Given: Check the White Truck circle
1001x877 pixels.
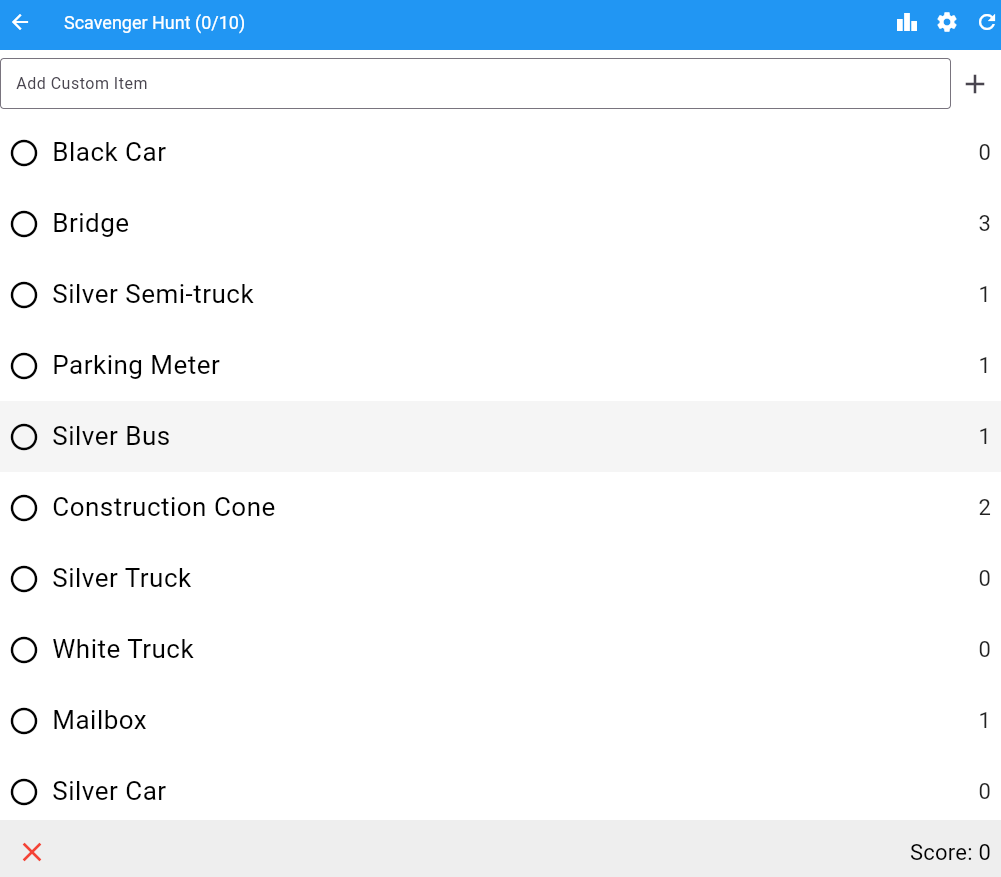Looking at the screenshot, I should click(24, 650).
